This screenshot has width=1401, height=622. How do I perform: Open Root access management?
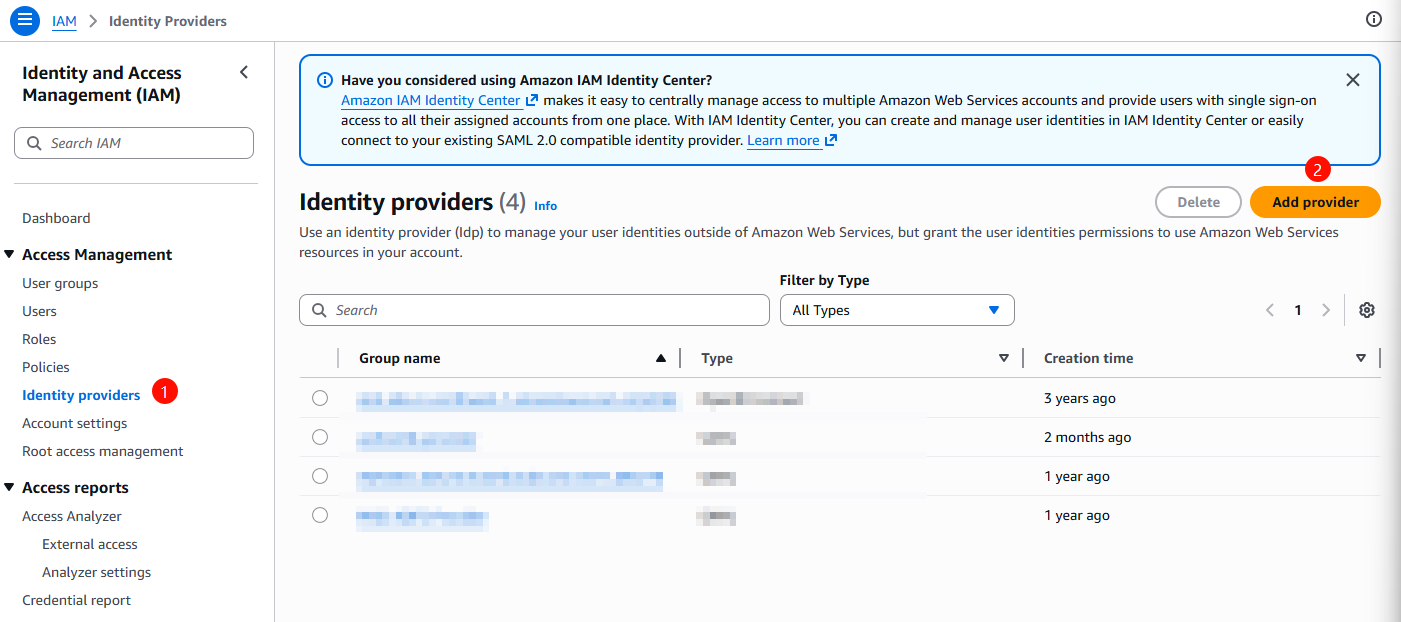tap(103, 451)
